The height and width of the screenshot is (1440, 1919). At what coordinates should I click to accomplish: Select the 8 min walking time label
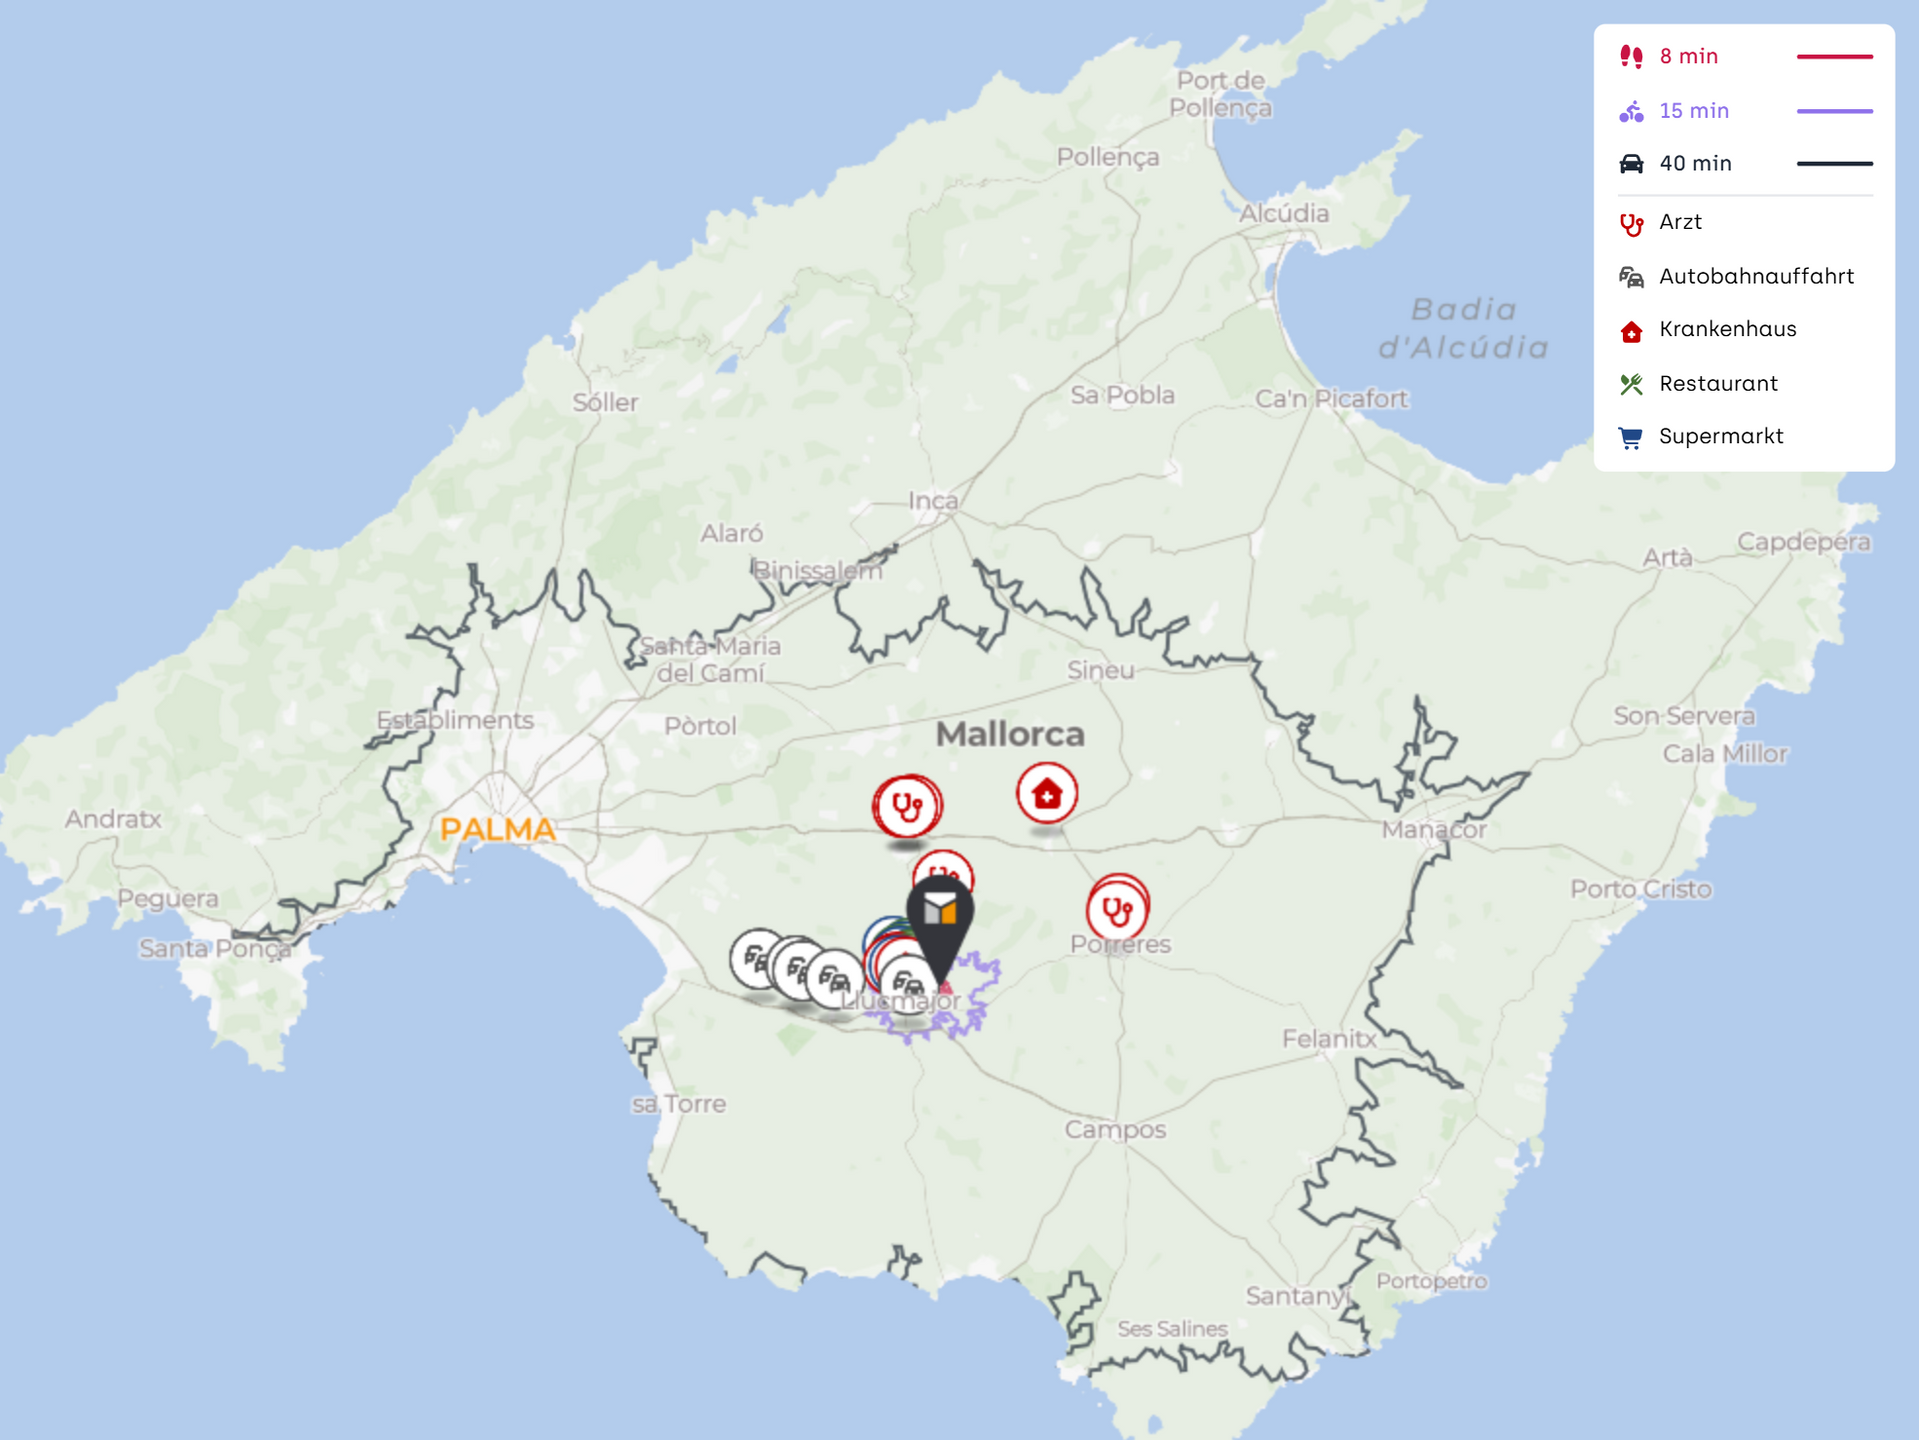(1688, 57)
